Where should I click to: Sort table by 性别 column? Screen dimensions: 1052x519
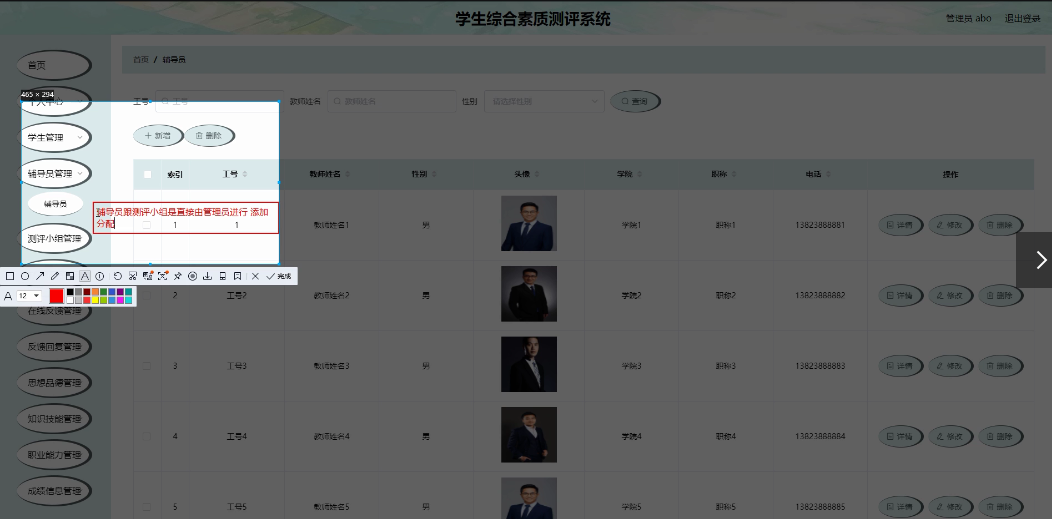pyautogui.click(x=434, y=174)
